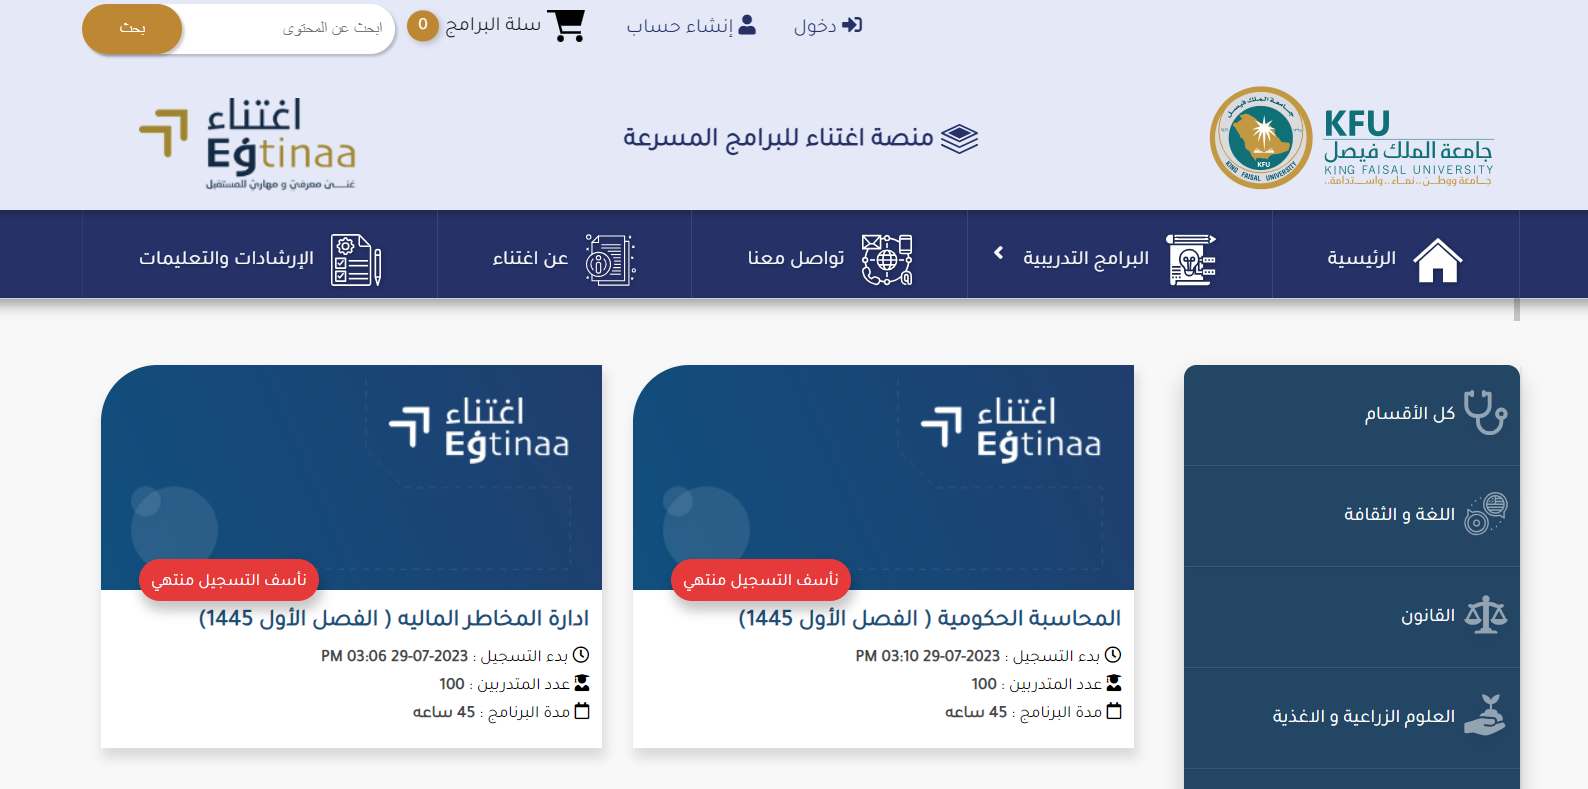Click the about Eghtinaa info document icon
The width and height of the screenshot is (1588, 789).
coord(610,259)
